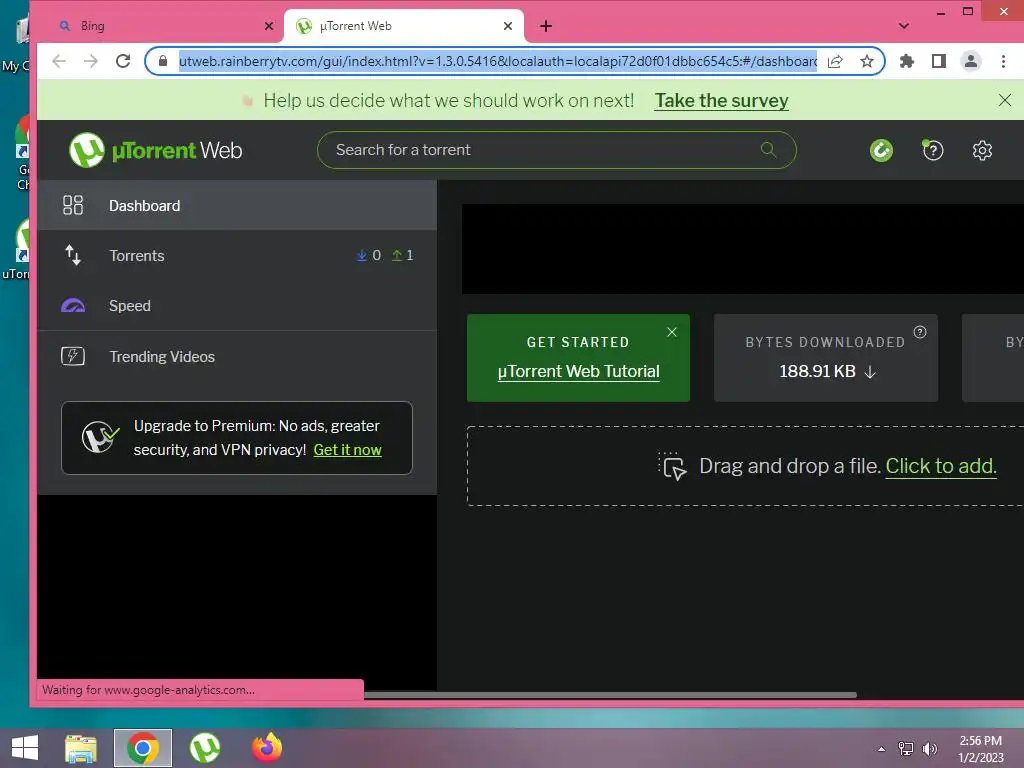The height and width of the screenshot is (768, 1024).
Task: Click Bytes Downloaded info question icon
Action: point(920,332)
